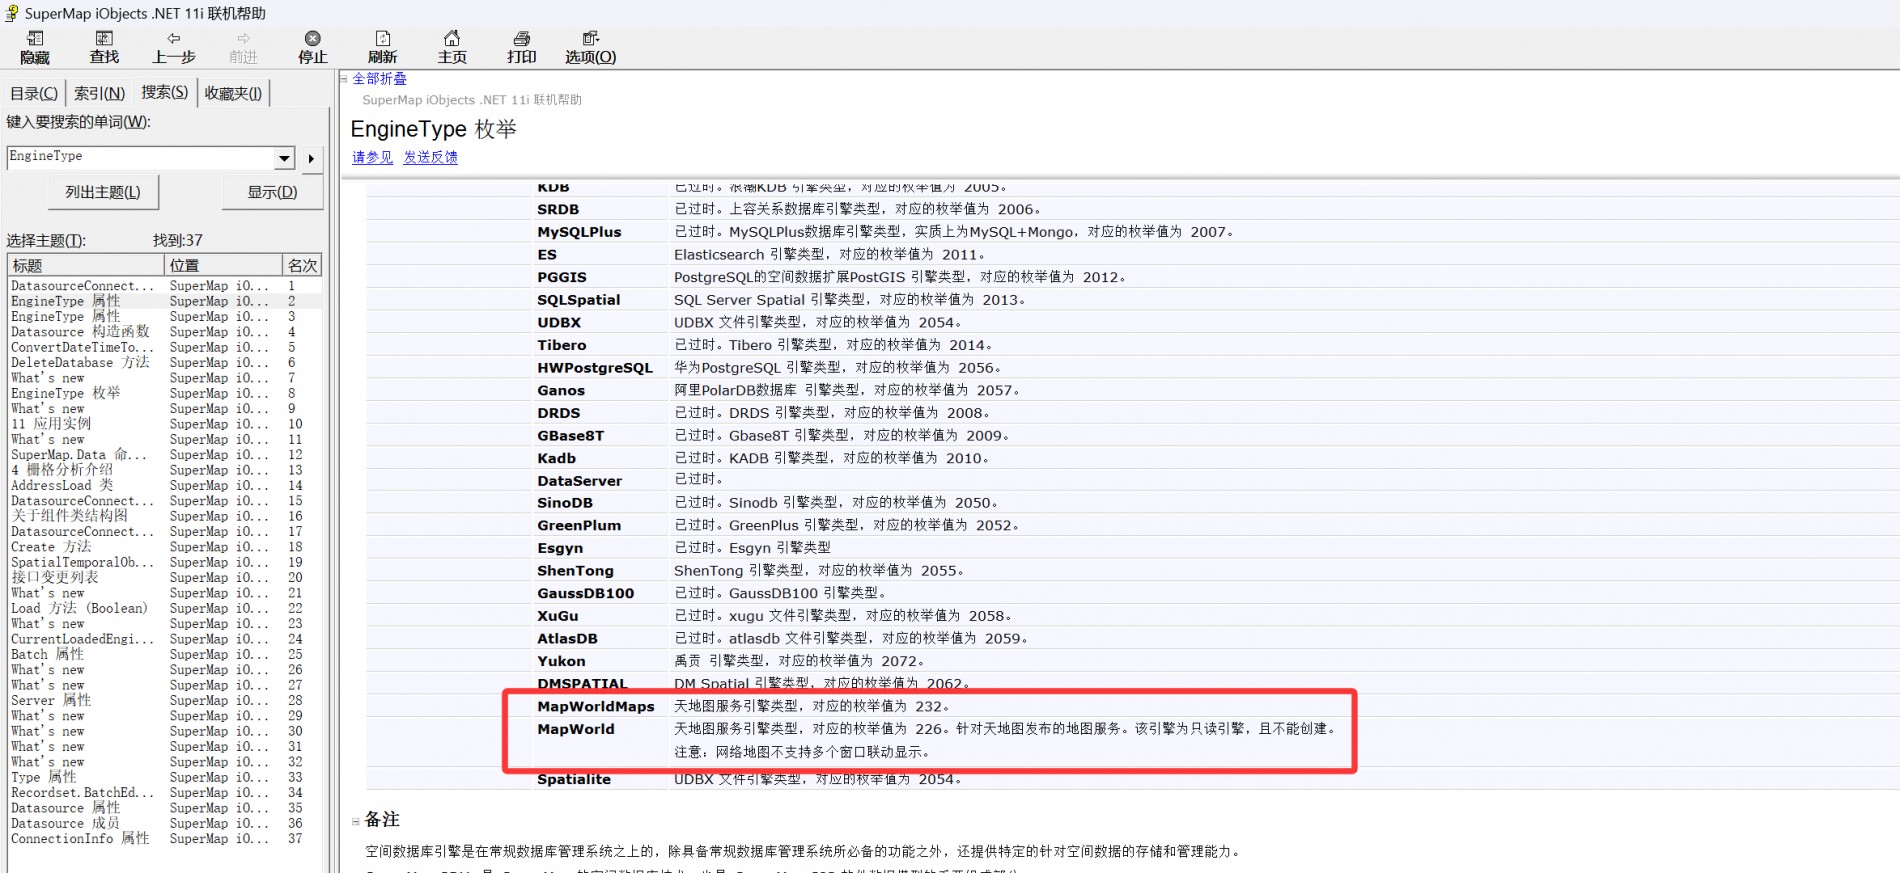Click the SuperMap help window title icon

click(11, 13)
